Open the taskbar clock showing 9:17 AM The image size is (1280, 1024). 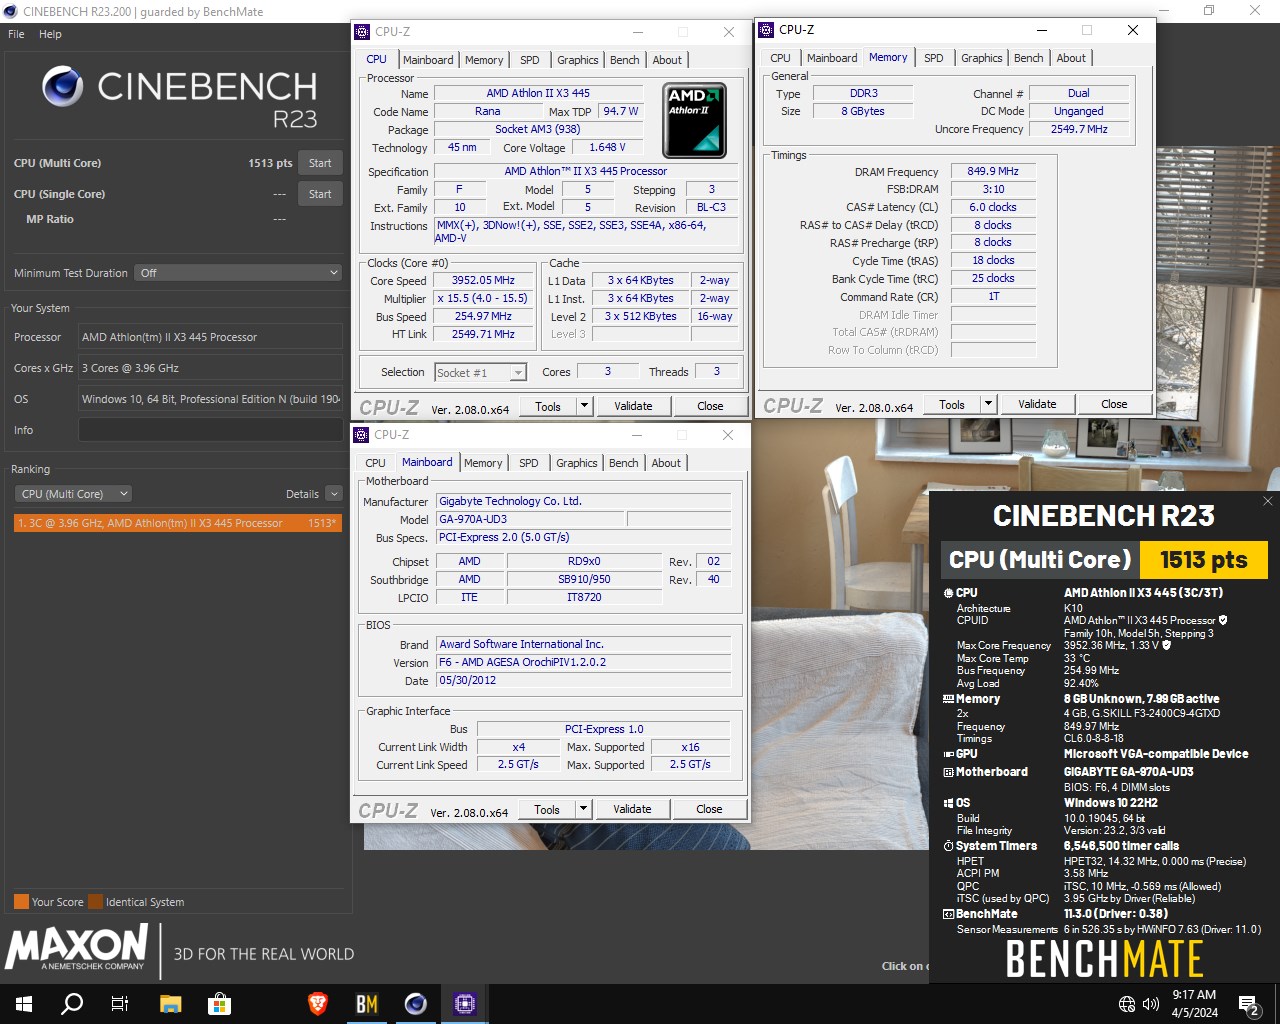1194,1004
